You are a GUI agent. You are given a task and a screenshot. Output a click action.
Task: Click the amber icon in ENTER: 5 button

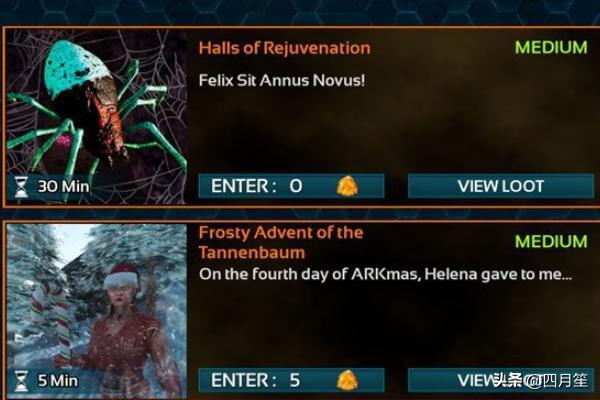point(347,380)
